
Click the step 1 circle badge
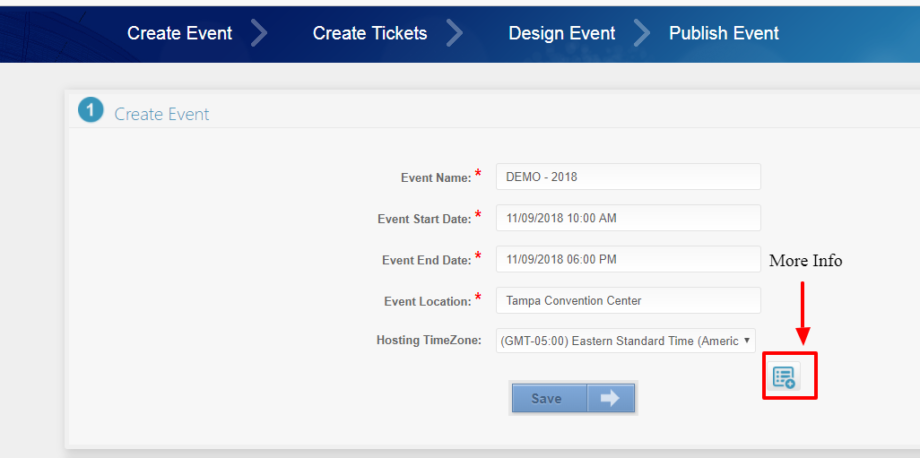pyautogui.click(x=91, y=111)
